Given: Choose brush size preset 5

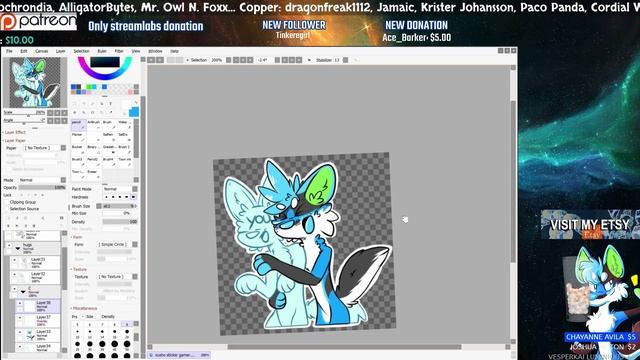Looking at the screenshot, I should click(x=77, y=325).
